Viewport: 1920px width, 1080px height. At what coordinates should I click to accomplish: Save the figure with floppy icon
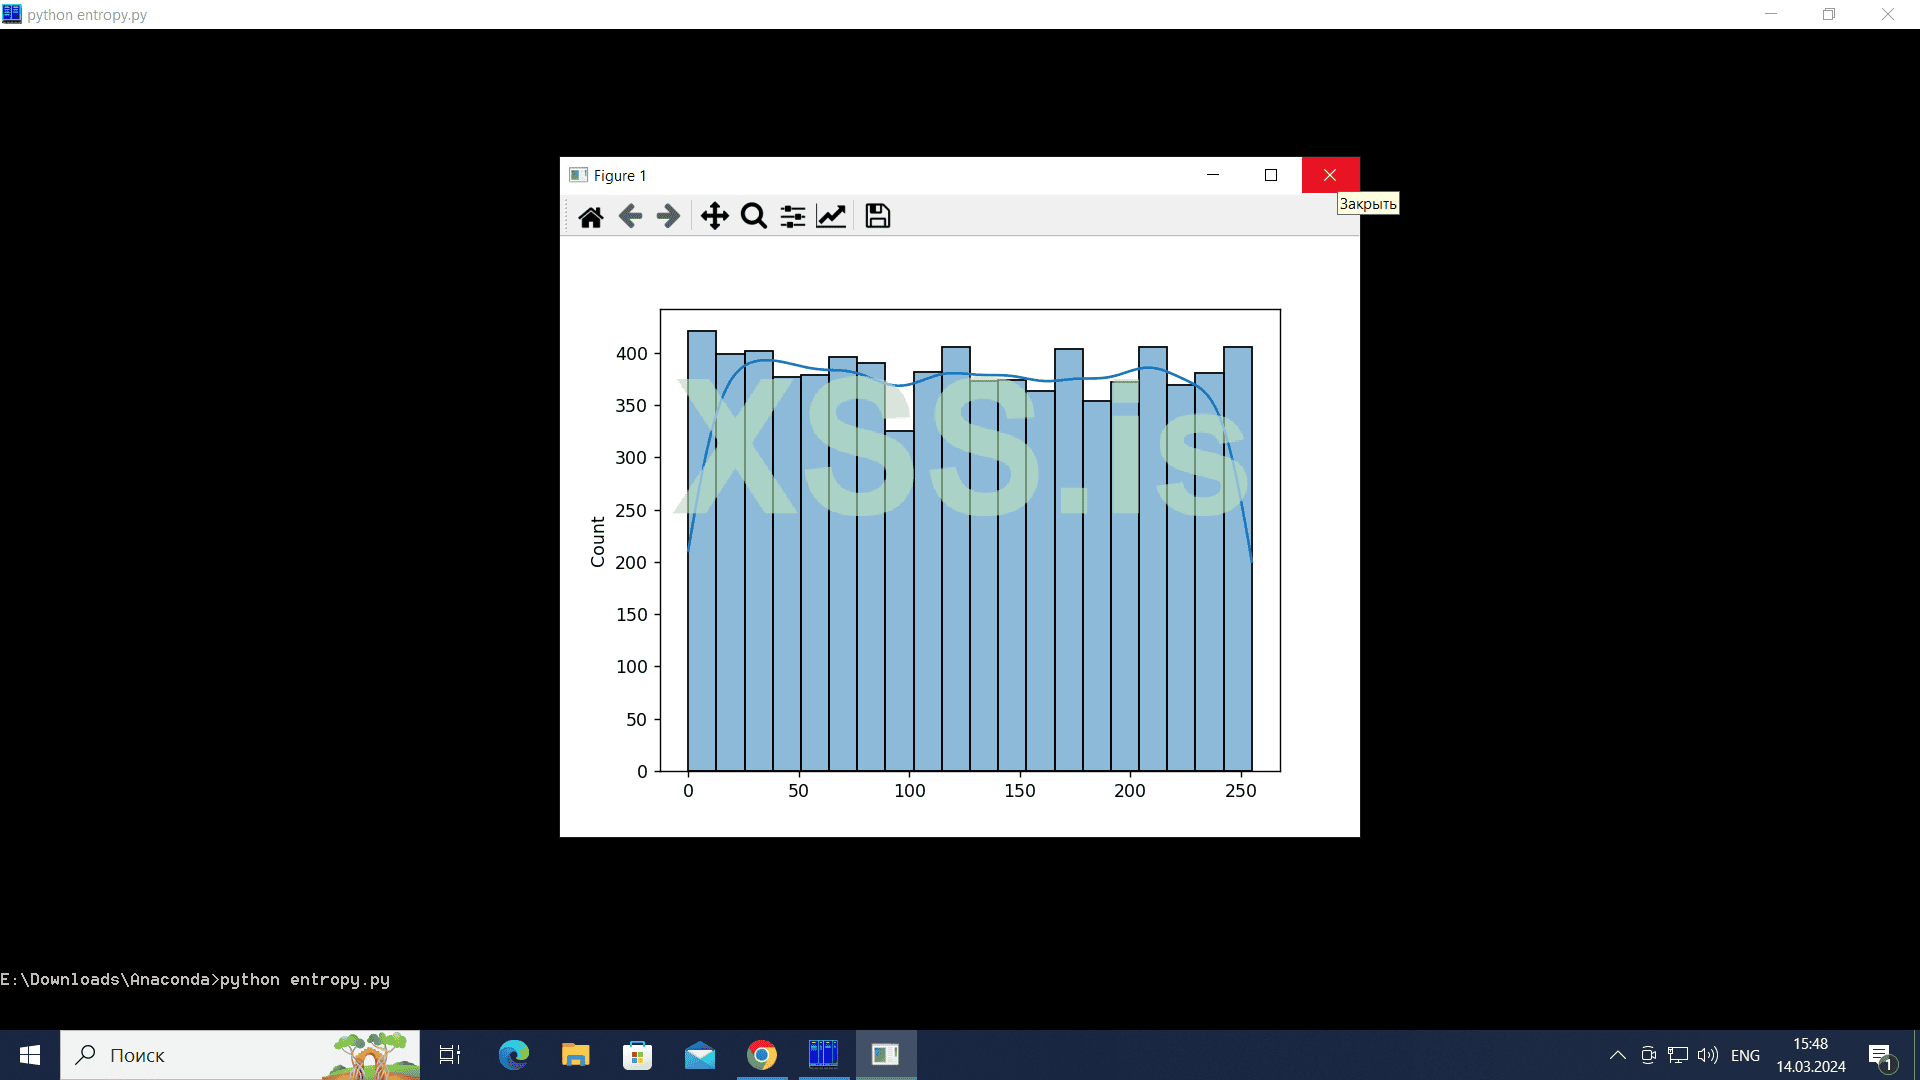coord(877,216)
